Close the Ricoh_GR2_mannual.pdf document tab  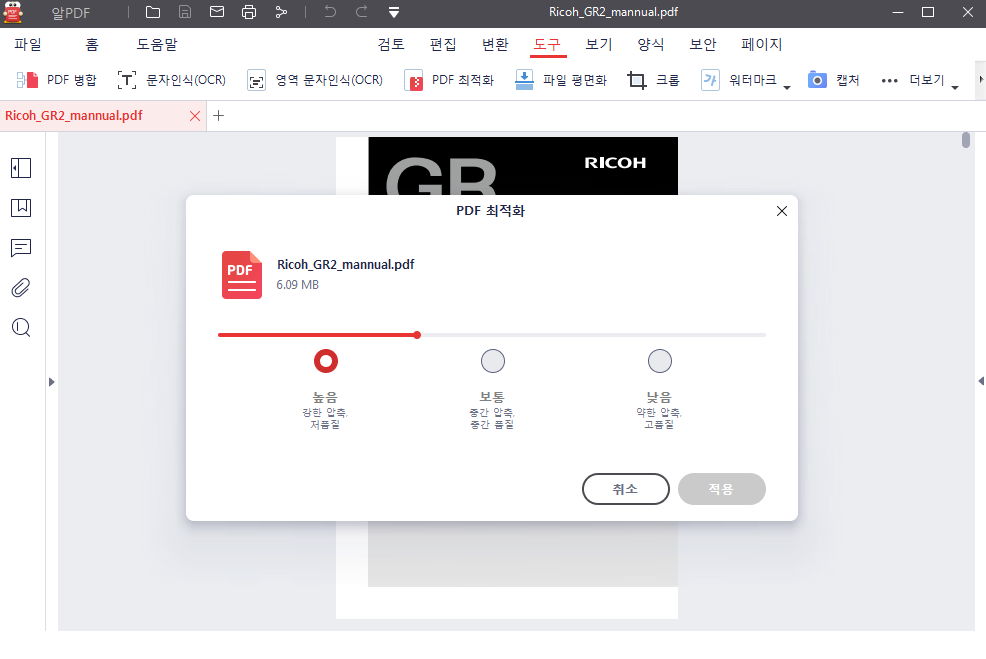tap(195, 116)
